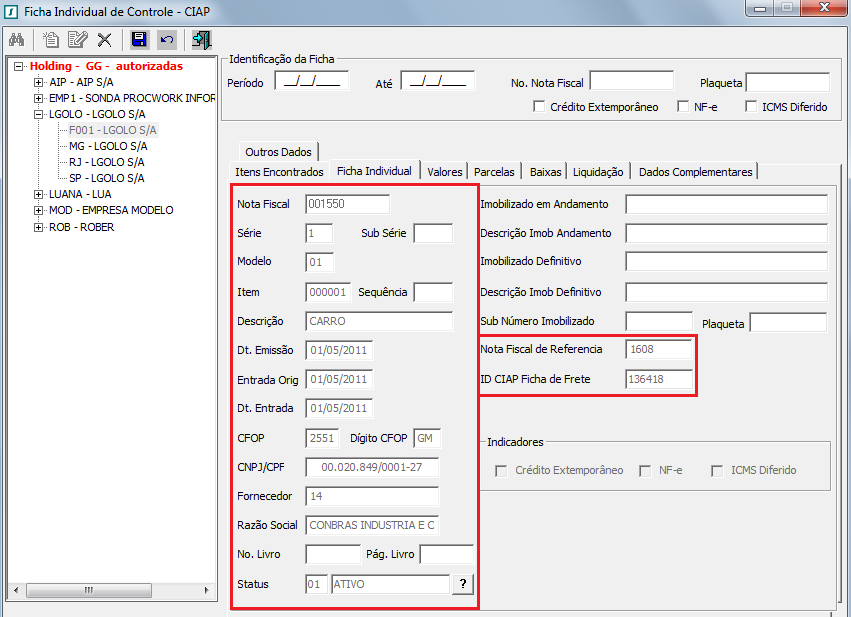Toggle the NF-e checkbox in Identificação da Ficha
Viewport: 851px width, 617px height.
(x=684, y=107)
